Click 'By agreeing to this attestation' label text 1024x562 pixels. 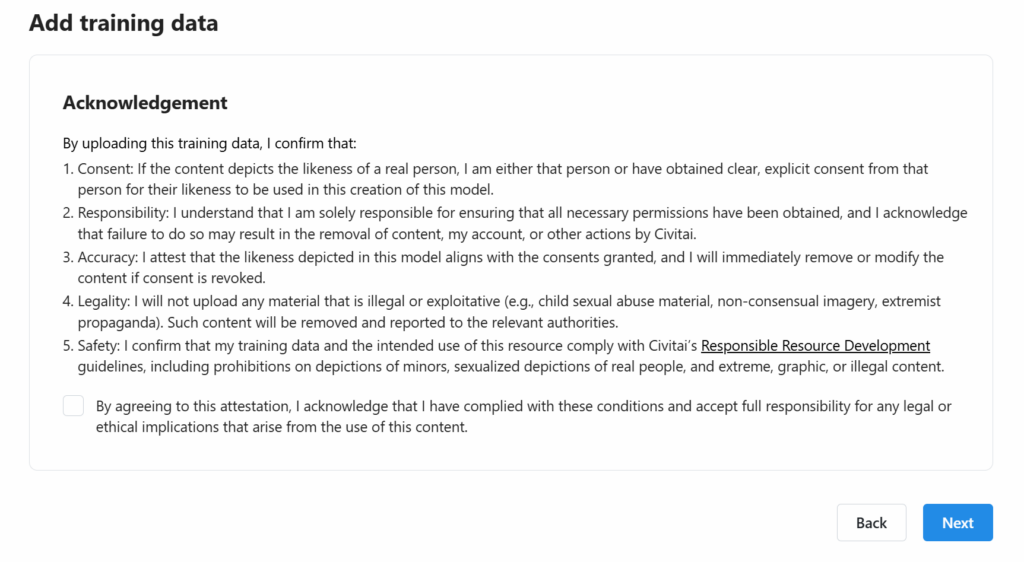tap(523, 406)
